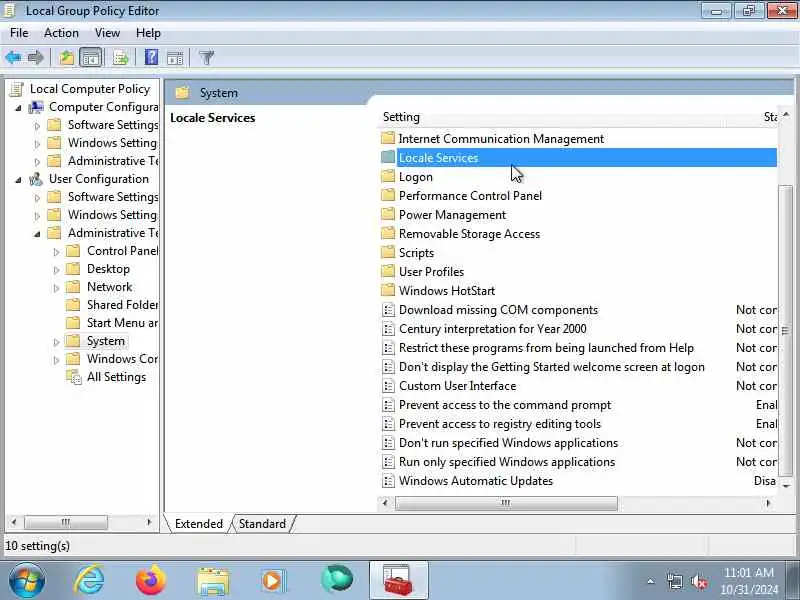Screen dimensions: 800x600
Task: Click the settings list vertical scrollbar thumb
Action: [x=786, y=331]
